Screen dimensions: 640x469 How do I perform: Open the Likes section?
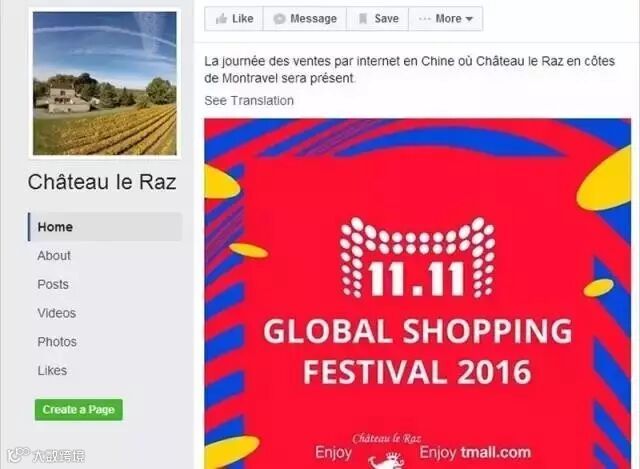coord(52,371)
